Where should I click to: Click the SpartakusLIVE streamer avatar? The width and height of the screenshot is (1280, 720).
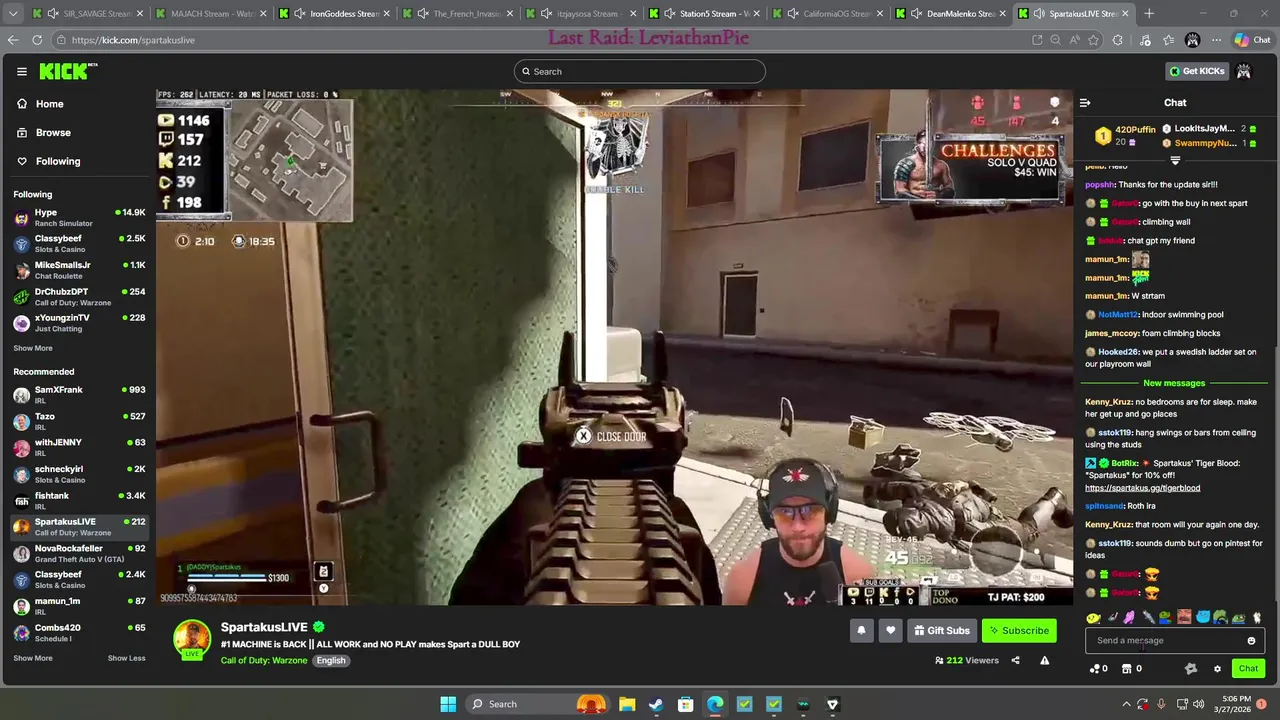(x=192, y=640)
